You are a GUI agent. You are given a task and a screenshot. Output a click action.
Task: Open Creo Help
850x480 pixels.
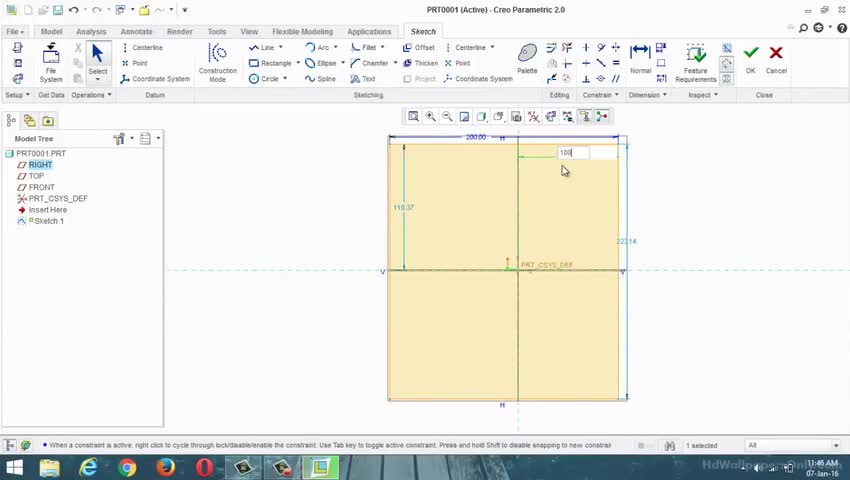[x=842, y=28]
